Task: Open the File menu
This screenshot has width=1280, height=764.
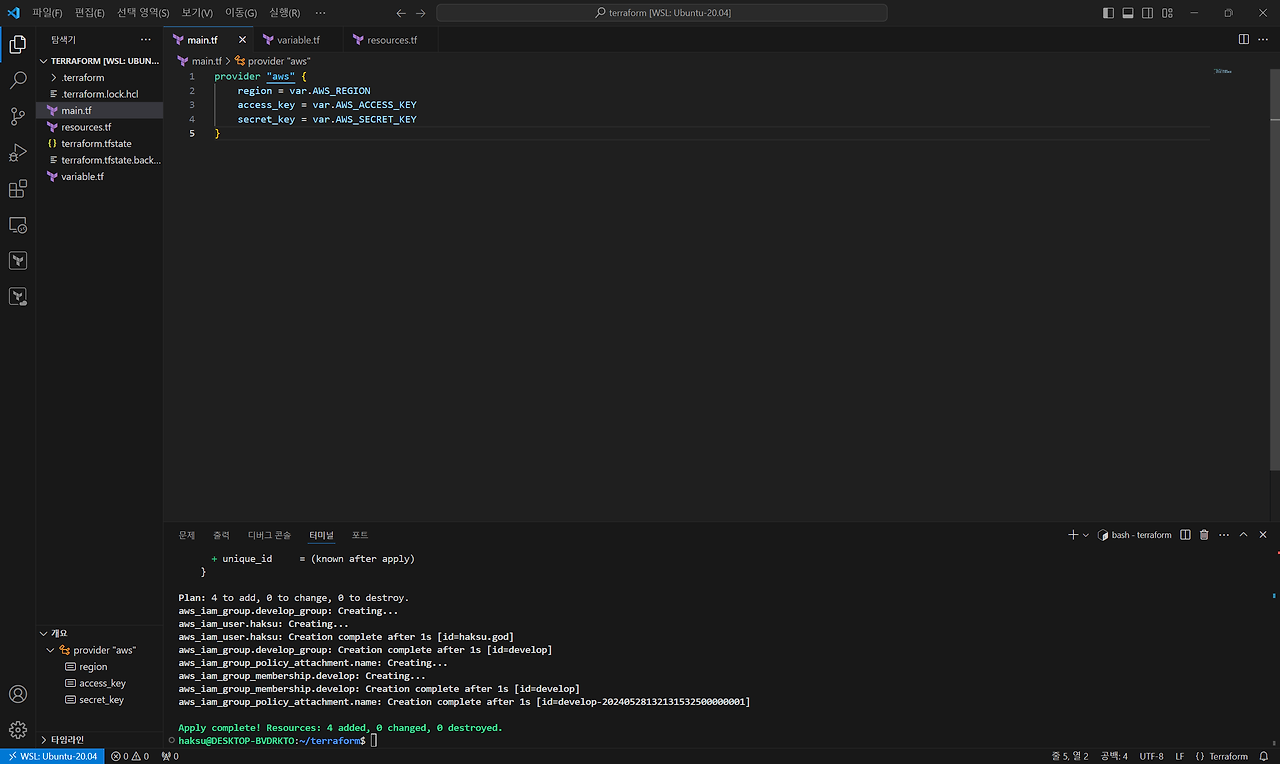Action: pos(46,13)
